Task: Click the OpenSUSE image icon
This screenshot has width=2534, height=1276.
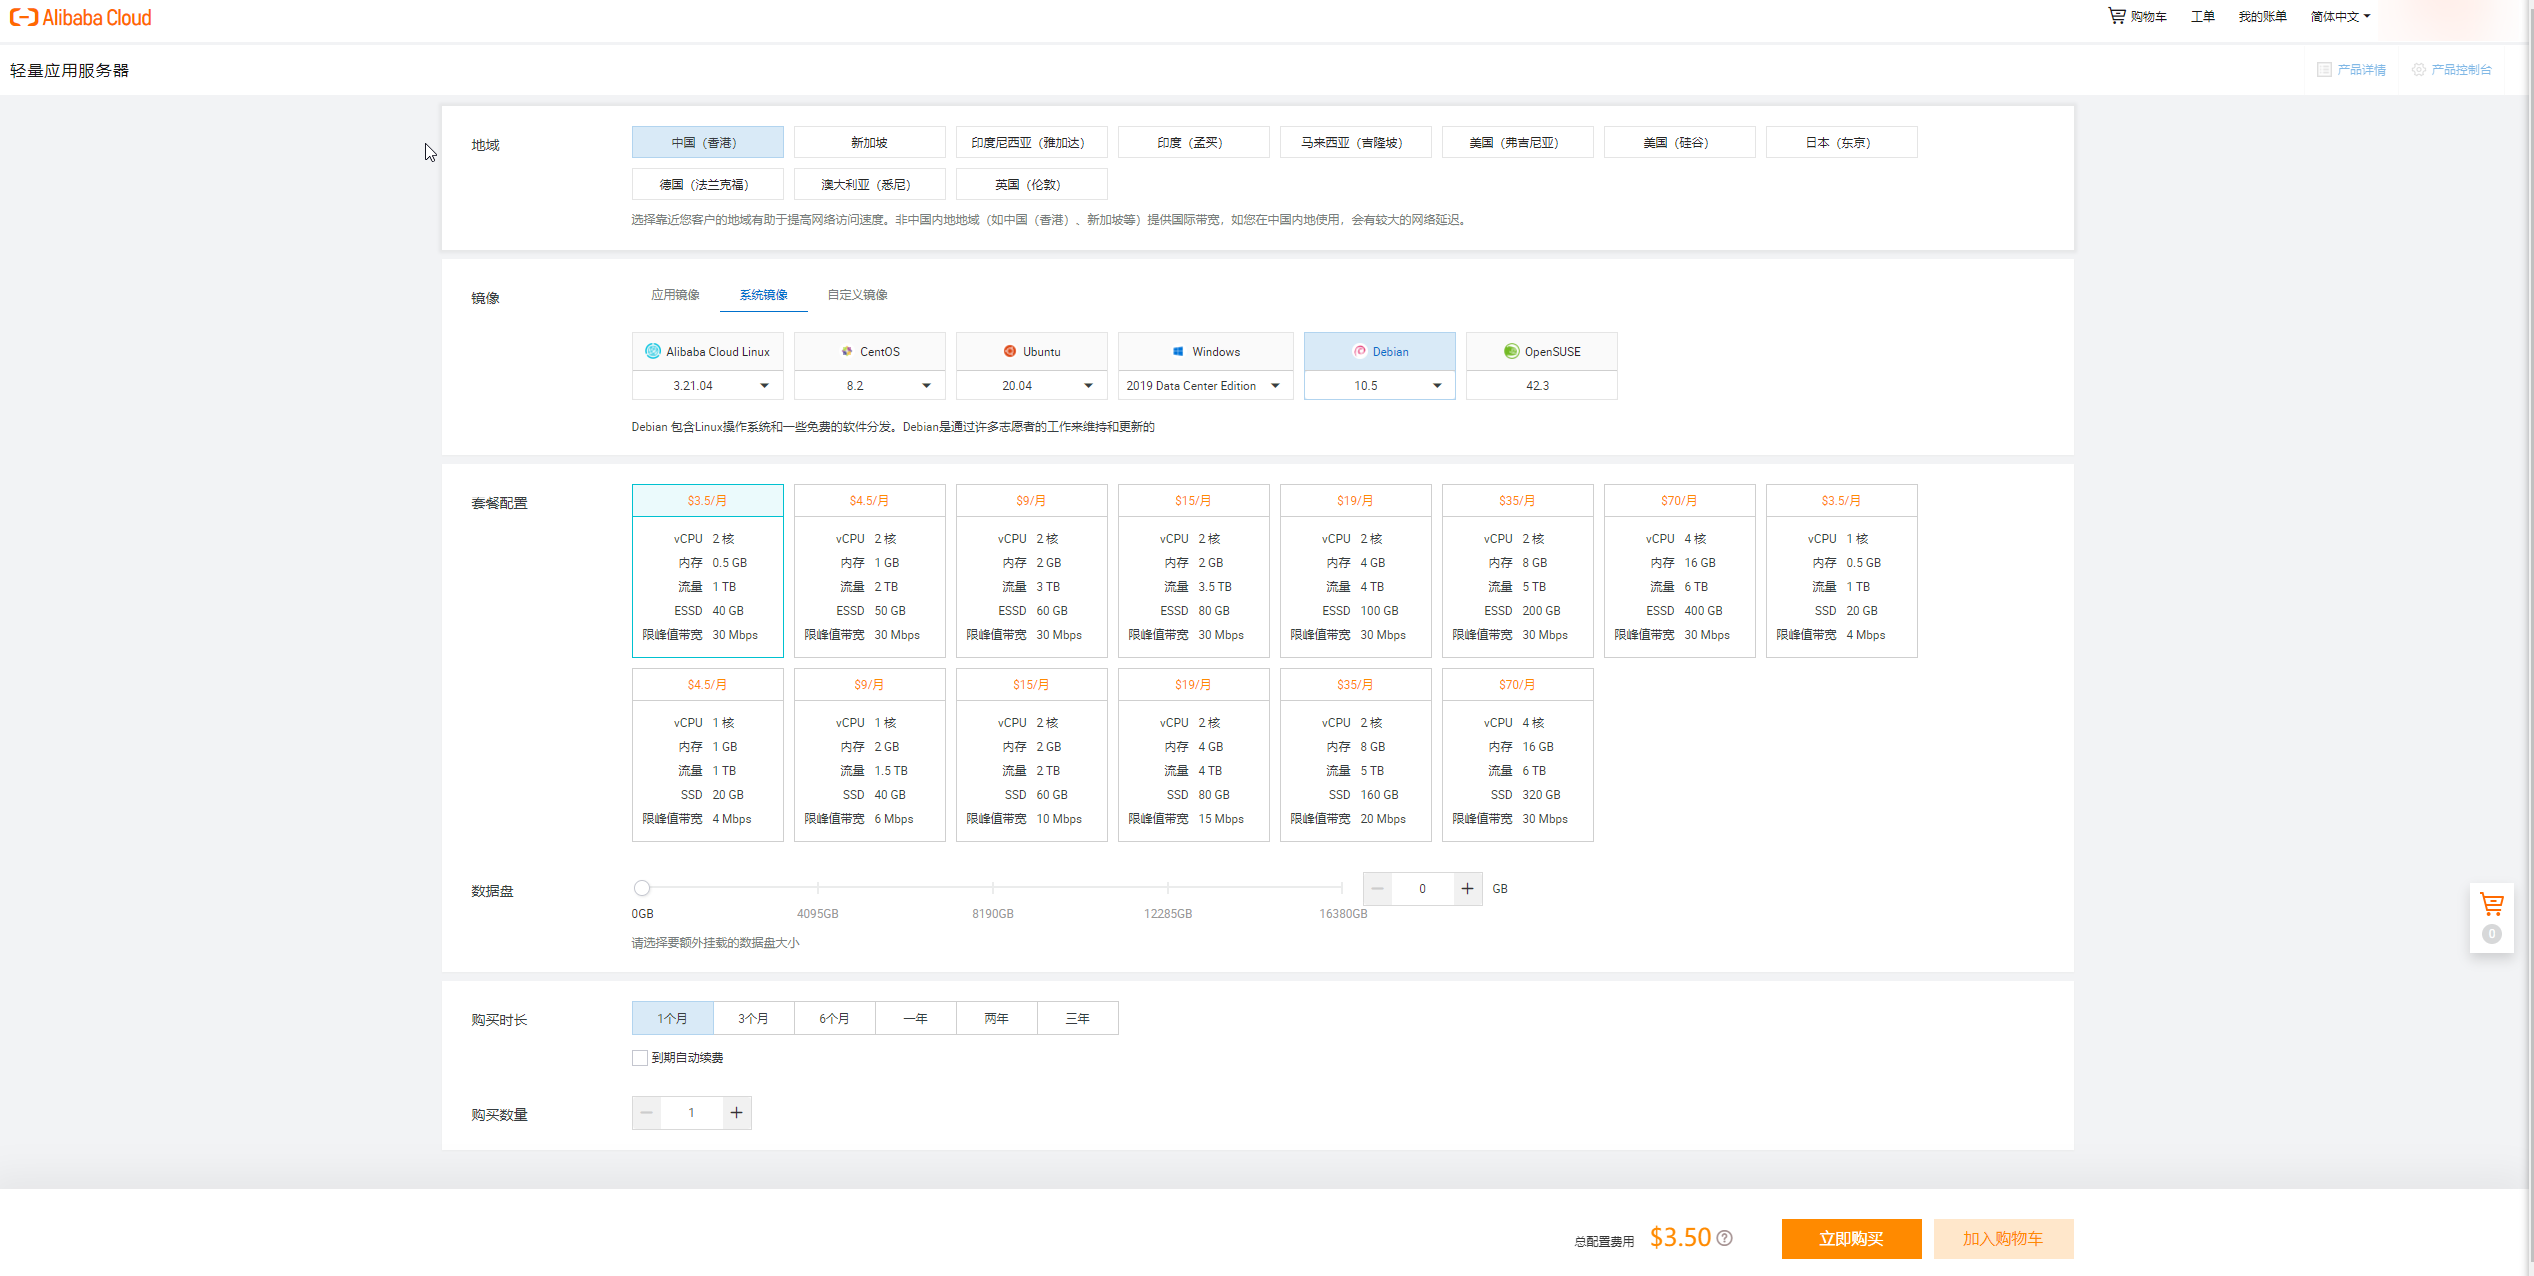Action: [1511, 351]
